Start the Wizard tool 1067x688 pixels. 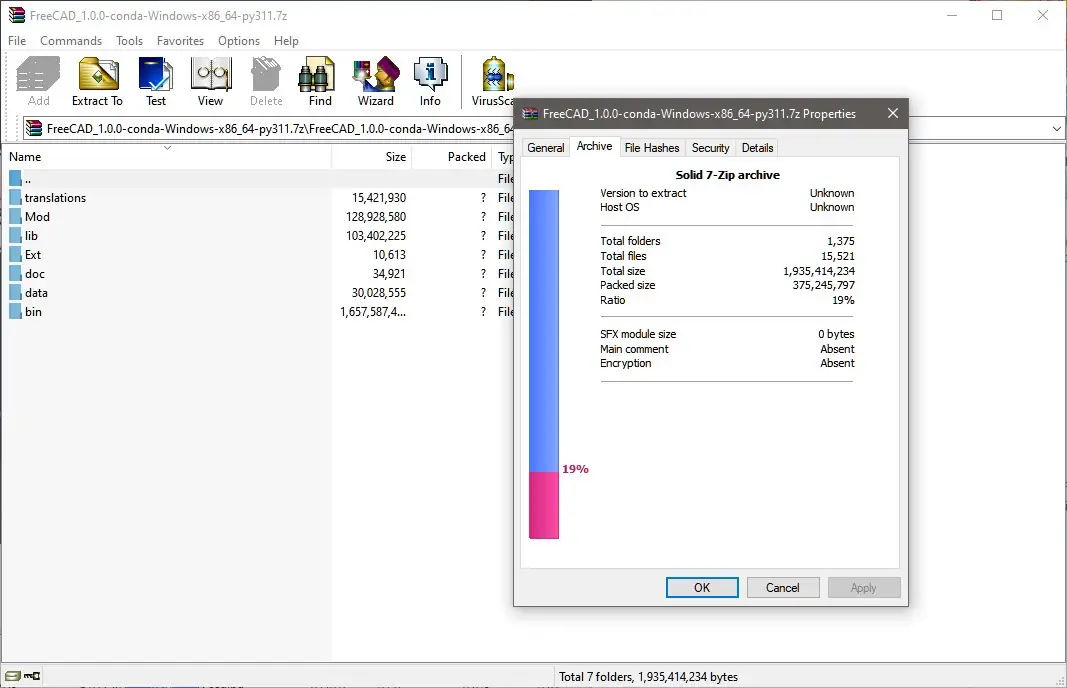pyautogui.click(x=376, y=82)
